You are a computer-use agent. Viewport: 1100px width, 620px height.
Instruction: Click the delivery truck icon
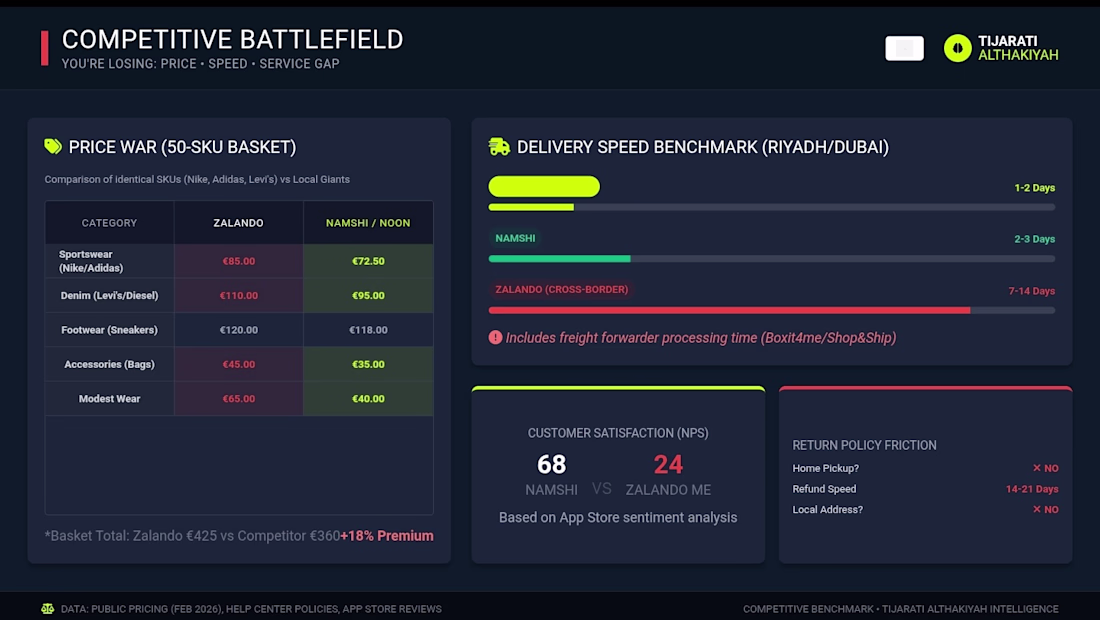click(x=499, y=147)
